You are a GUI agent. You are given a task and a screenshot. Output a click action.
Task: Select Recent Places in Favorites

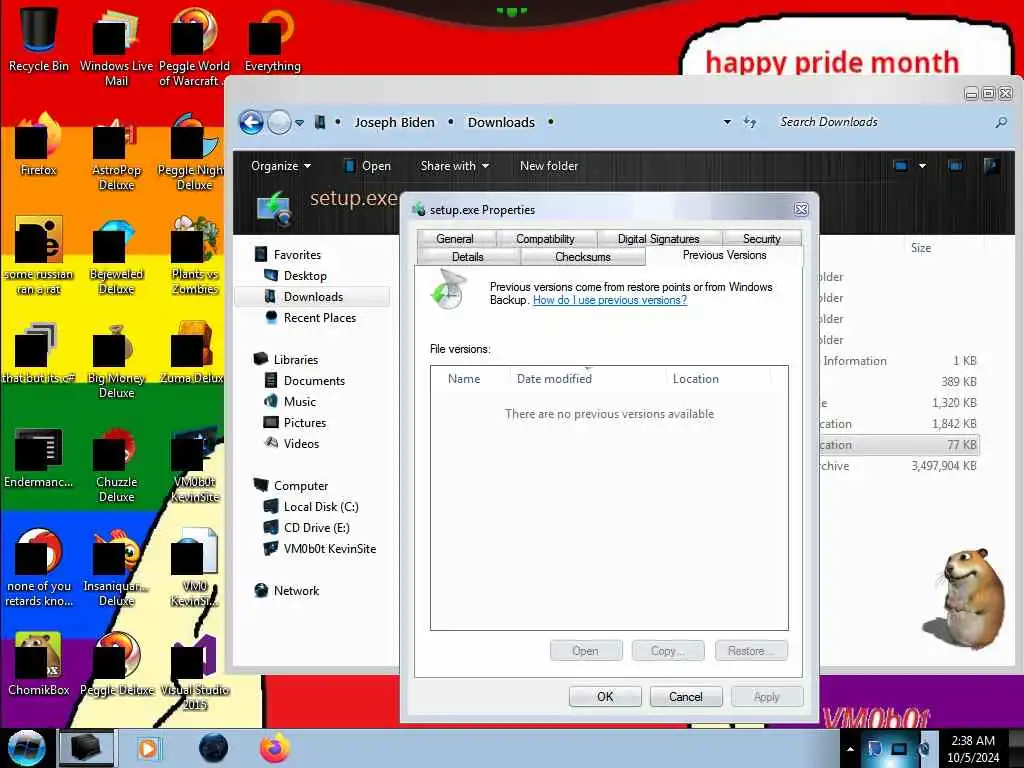(x=319, y=317)
